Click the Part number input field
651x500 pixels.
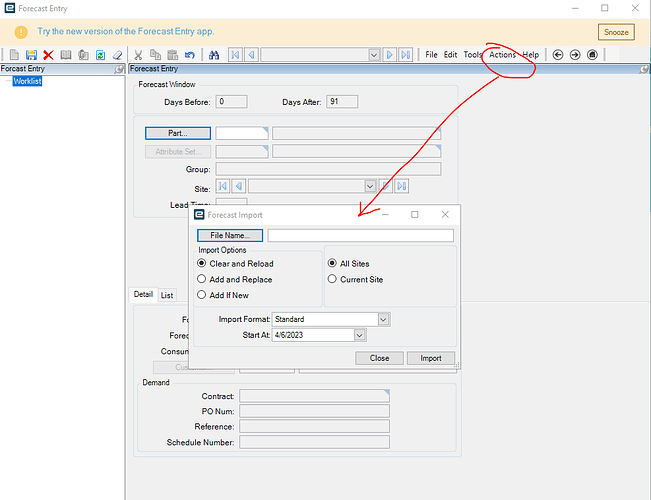pos(242,133)
